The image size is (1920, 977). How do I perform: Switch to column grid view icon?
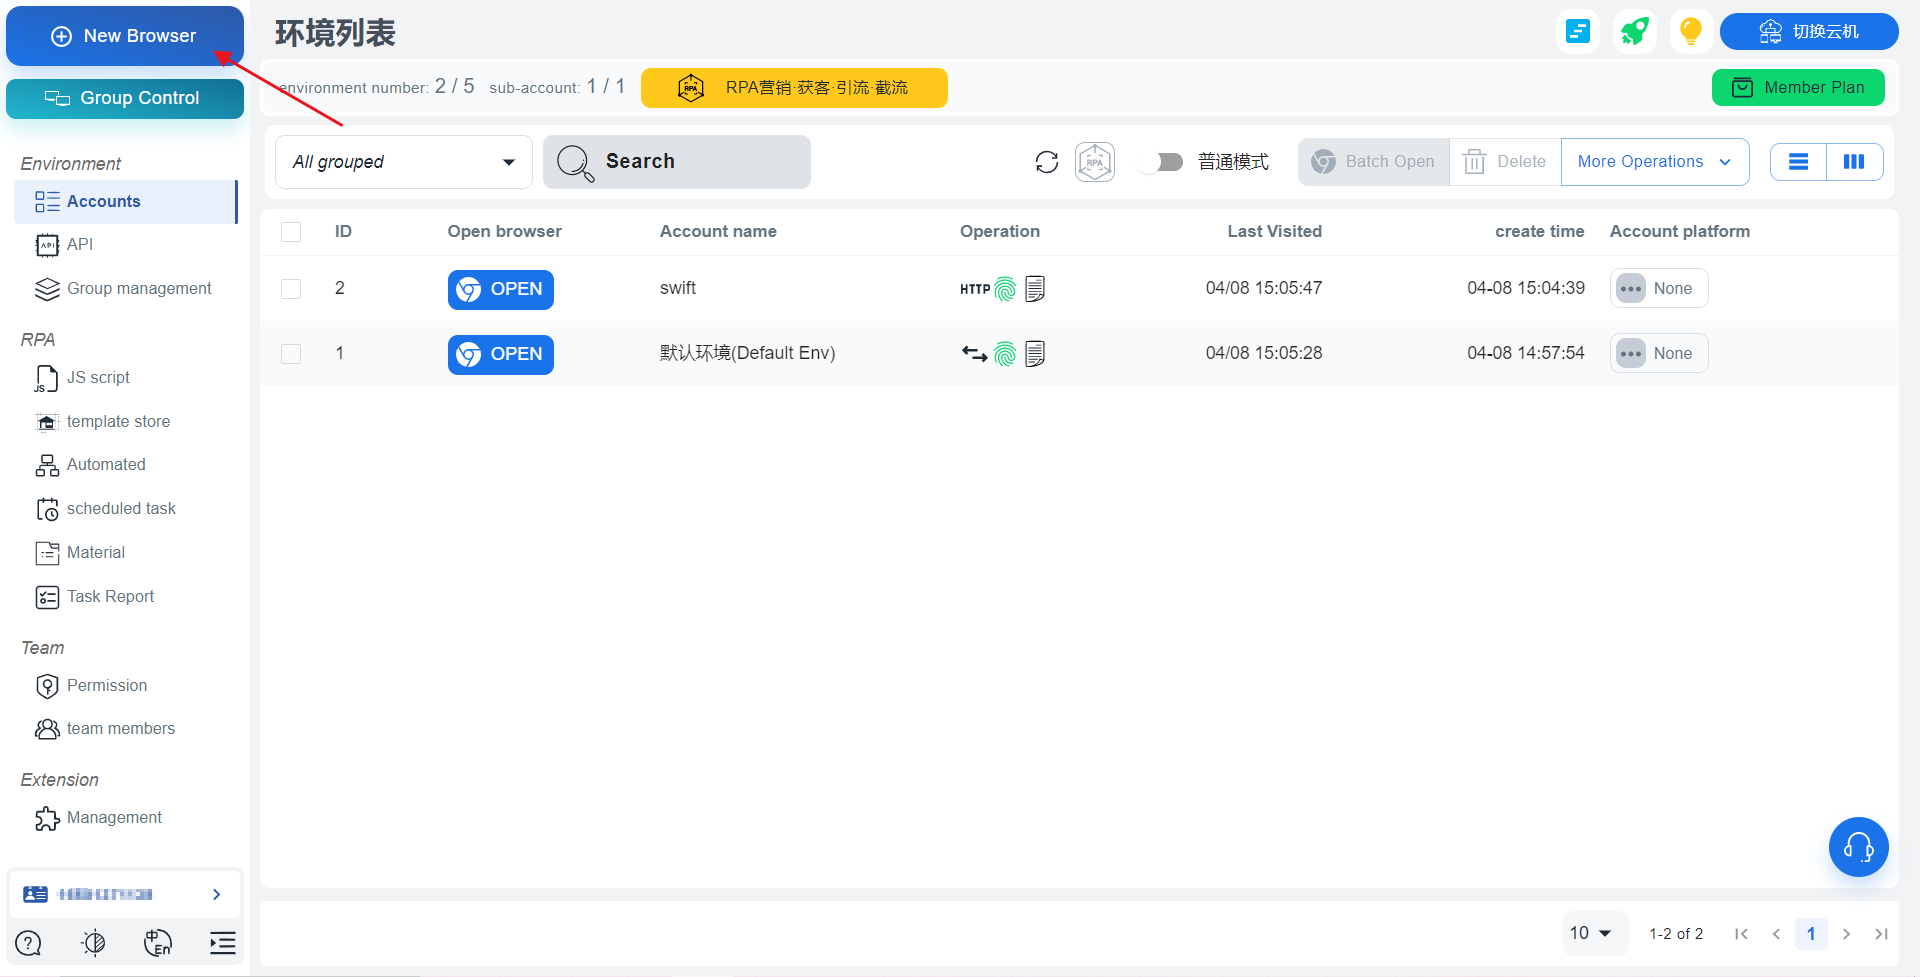pyautogui.click(x=1854, y=162)
